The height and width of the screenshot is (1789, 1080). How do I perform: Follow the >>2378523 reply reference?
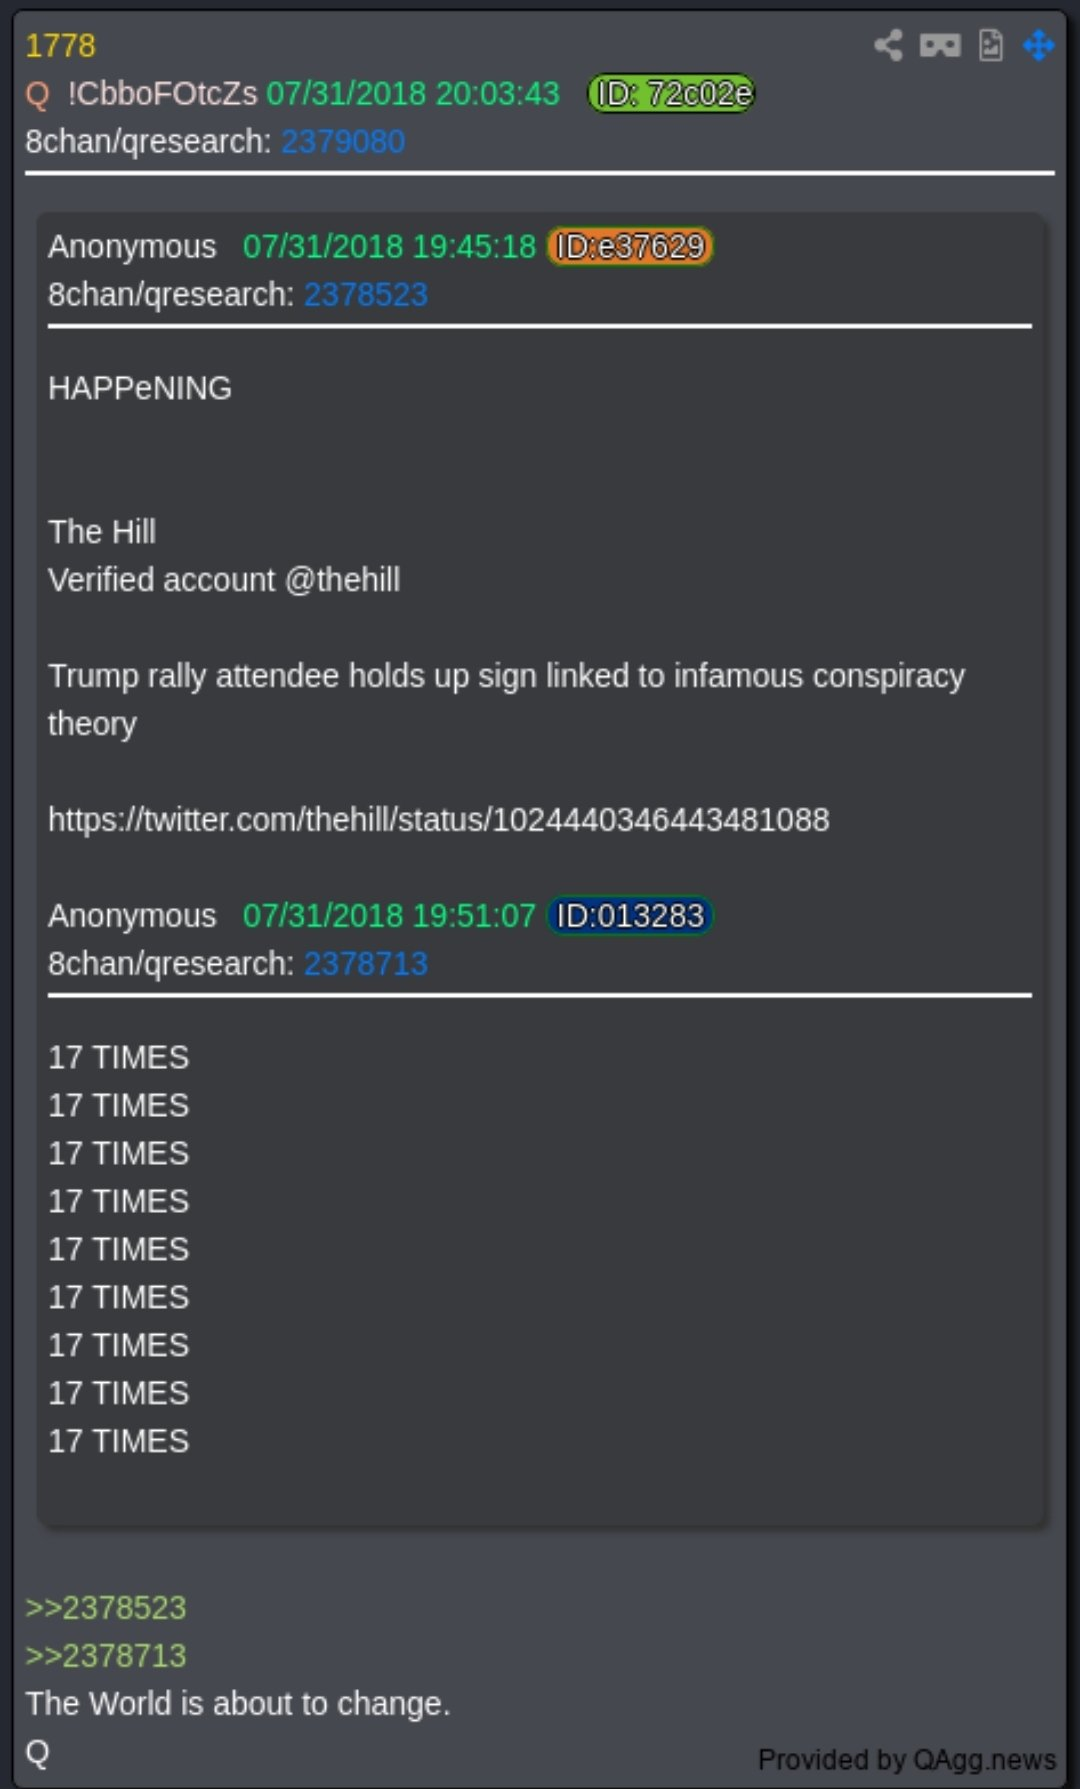click(x=106, y=1608)
